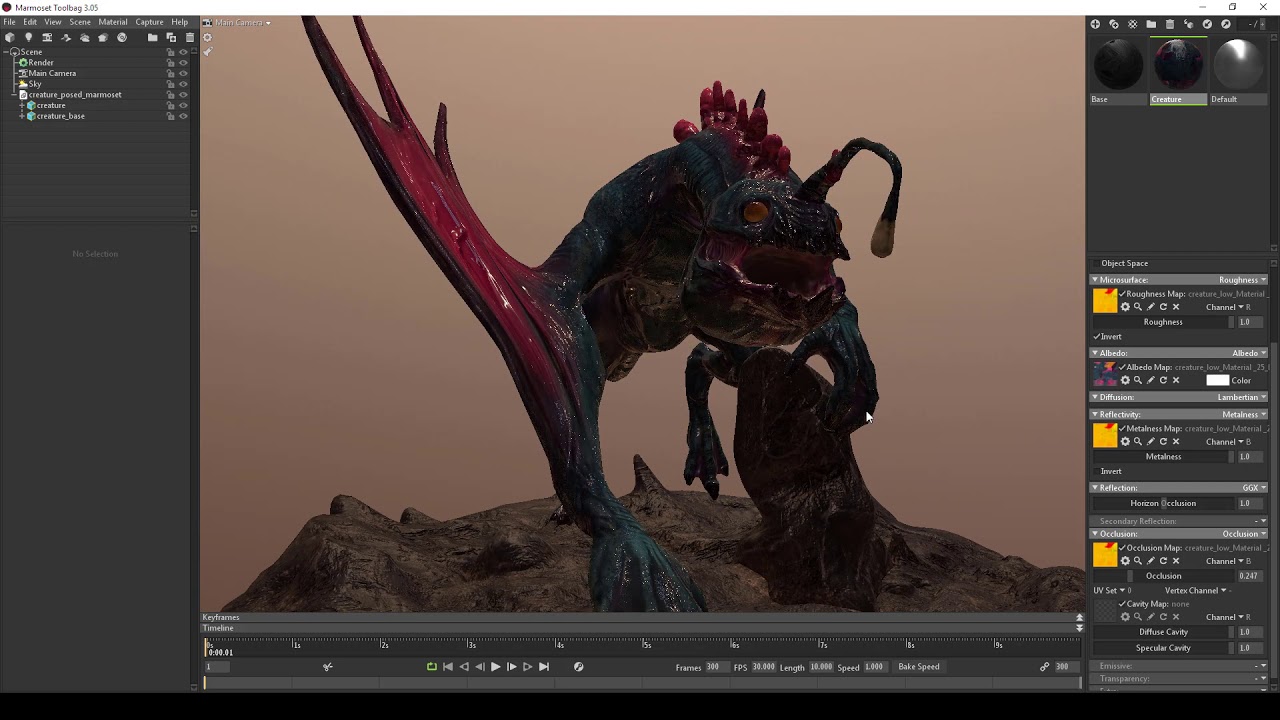Click the Bake Speed button

coord(919,667)
